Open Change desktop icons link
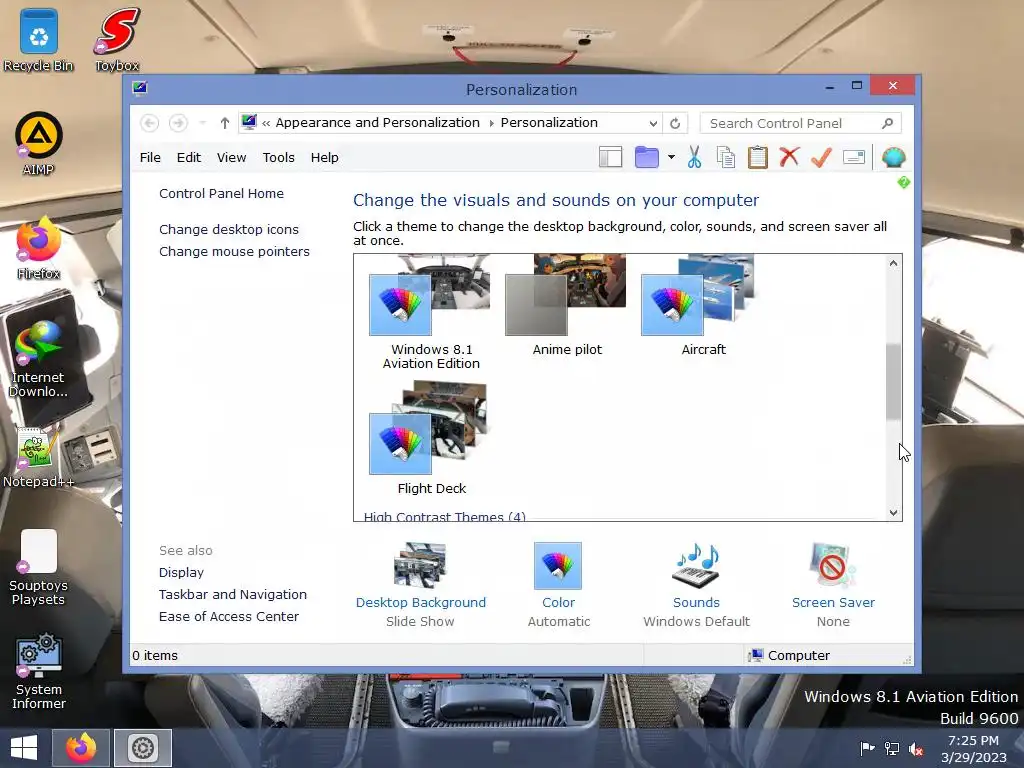The height and width of the screenshot is (768, 1024). (x=229, y=229)
